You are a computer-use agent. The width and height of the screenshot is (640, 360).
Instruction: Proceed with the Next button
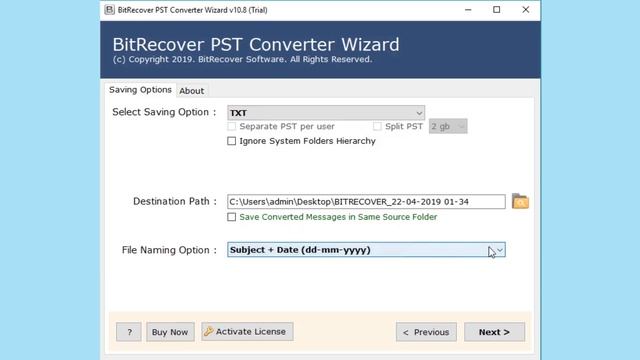[x=494, y=332]
